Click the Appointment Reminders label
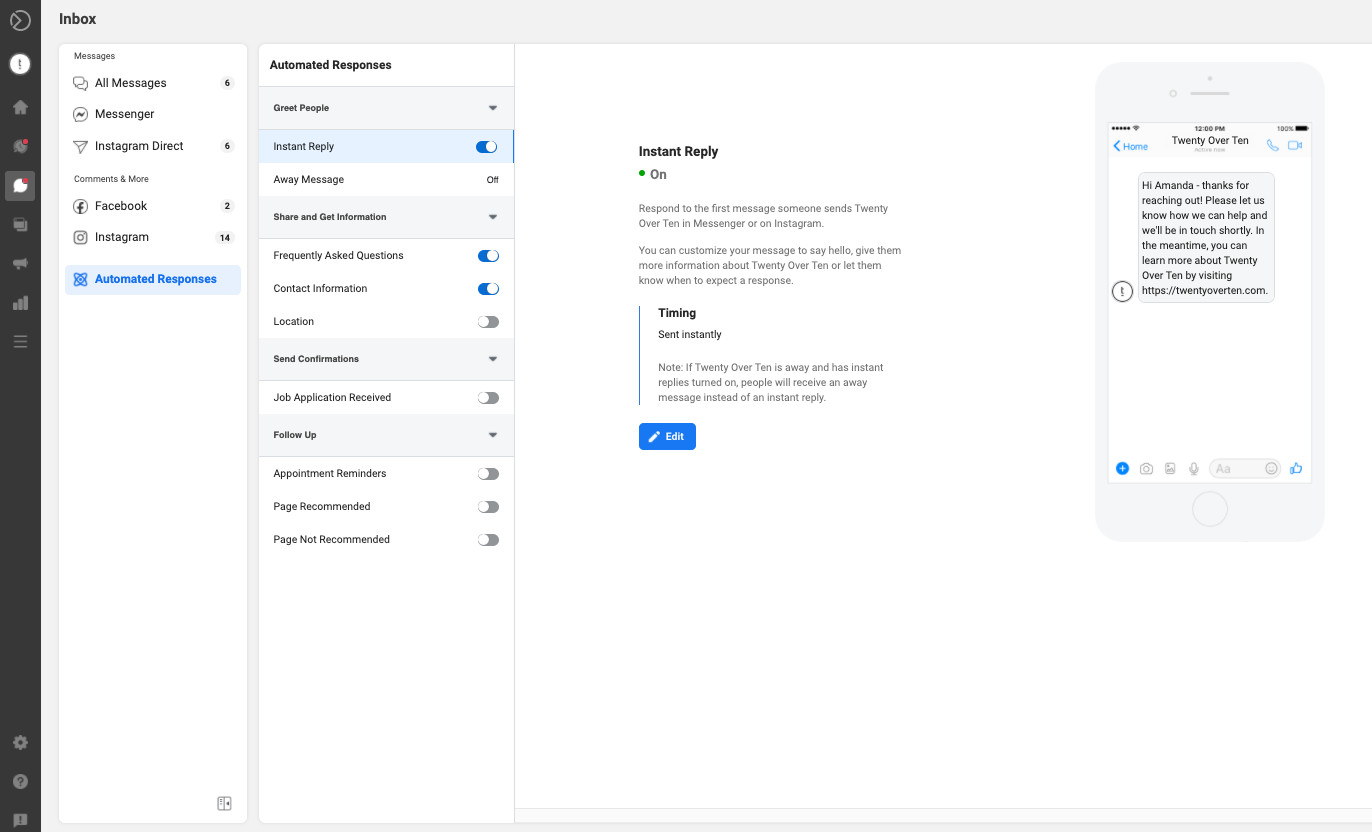The width and height of the screenshot is (1372, 832). 330,474
